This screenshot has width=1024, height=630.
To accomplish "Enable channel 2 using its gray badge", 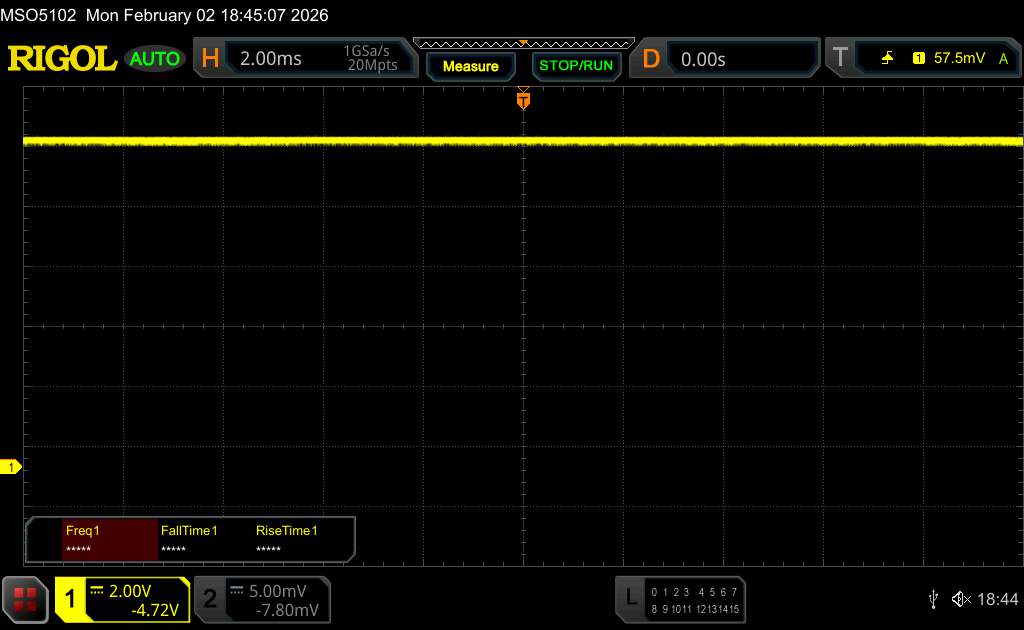I will tap(210, 599).
